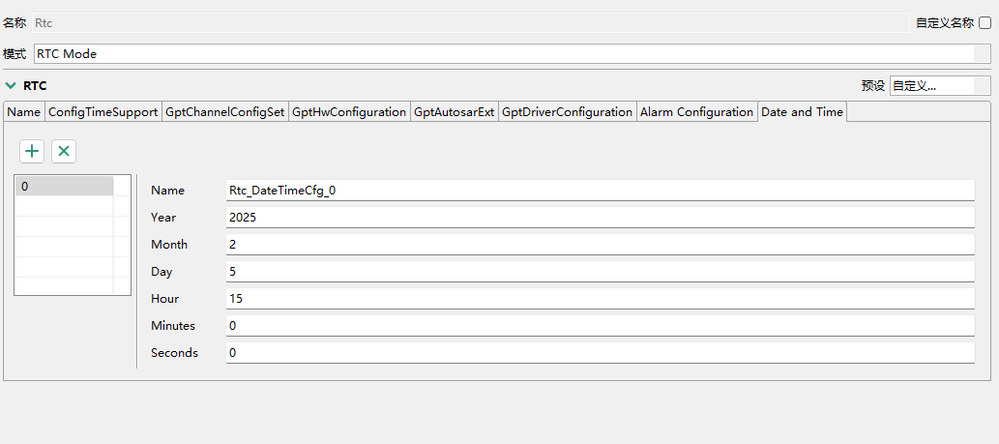Viewport: 999px width, 444px height.
Task: Go to the GptHwConfiguration tab
Action: [349, 112]
